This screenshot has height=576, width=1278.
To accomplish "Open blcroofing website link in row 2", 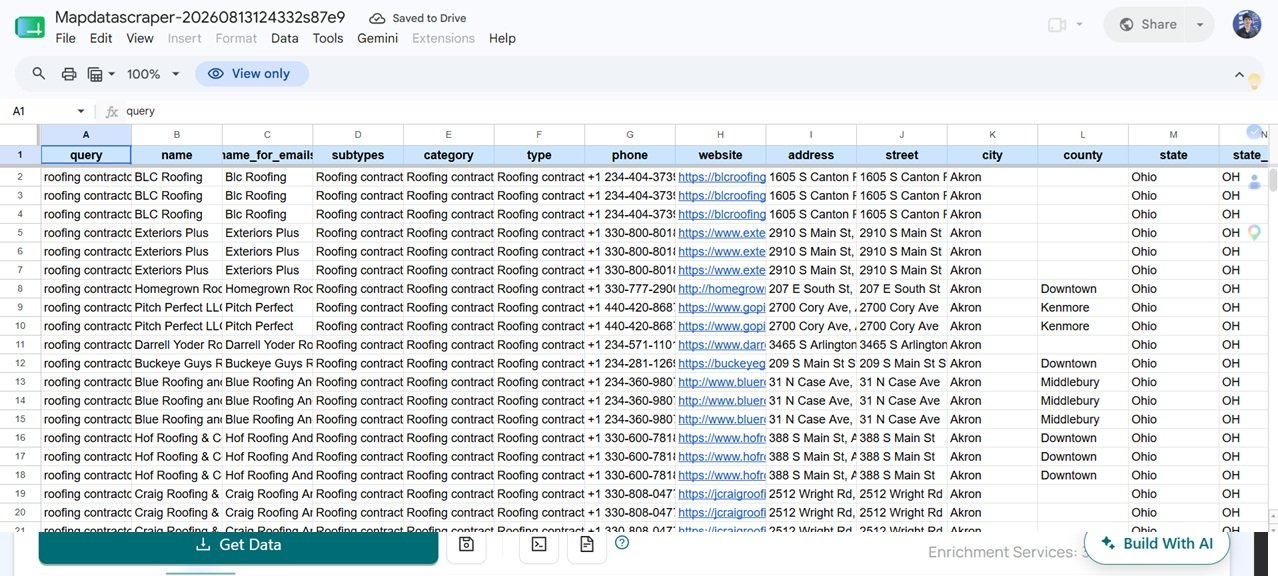I will (x=721, y=177).
